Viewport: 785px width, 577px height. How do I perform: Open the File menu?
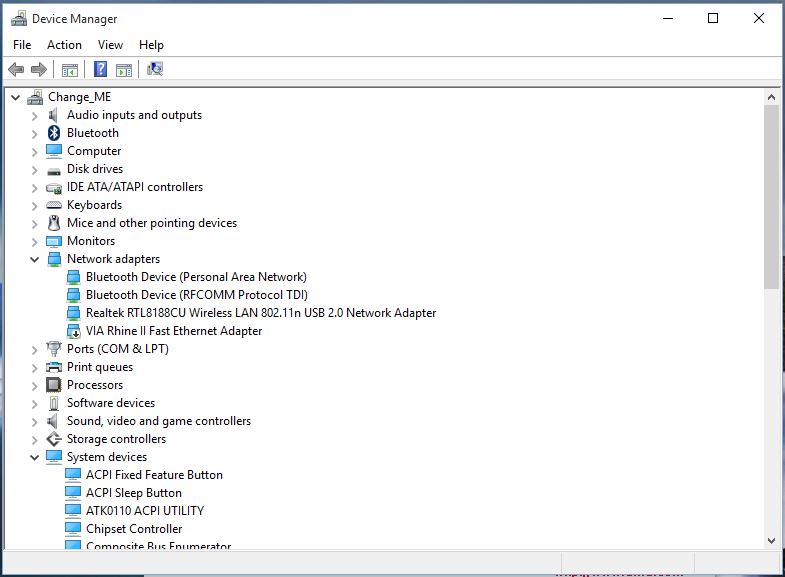coord(22,45)
